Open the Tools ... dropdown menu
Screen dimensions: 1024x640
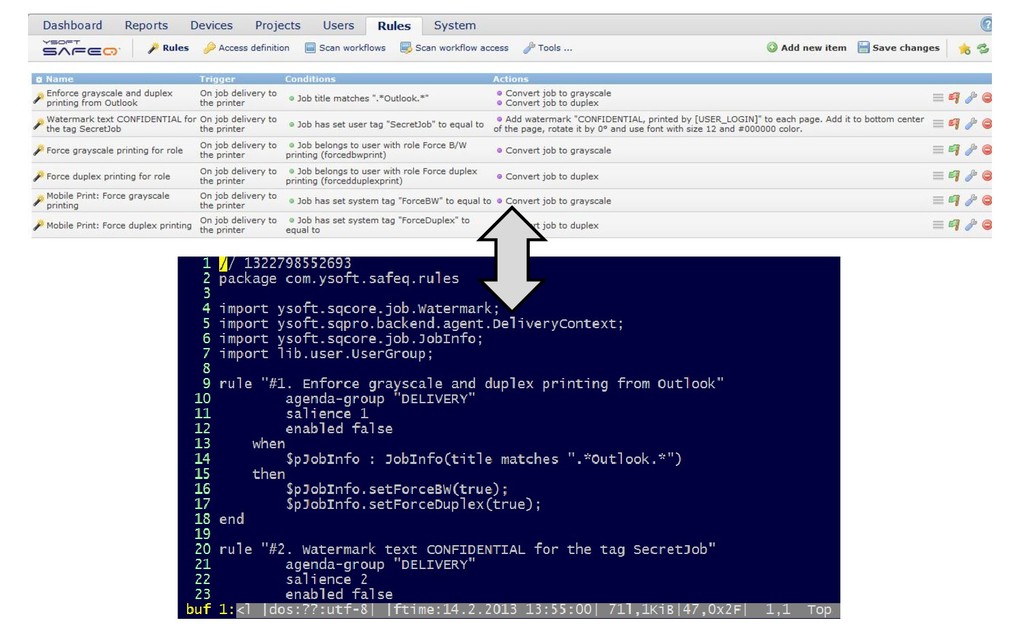(x=547, y=48)
